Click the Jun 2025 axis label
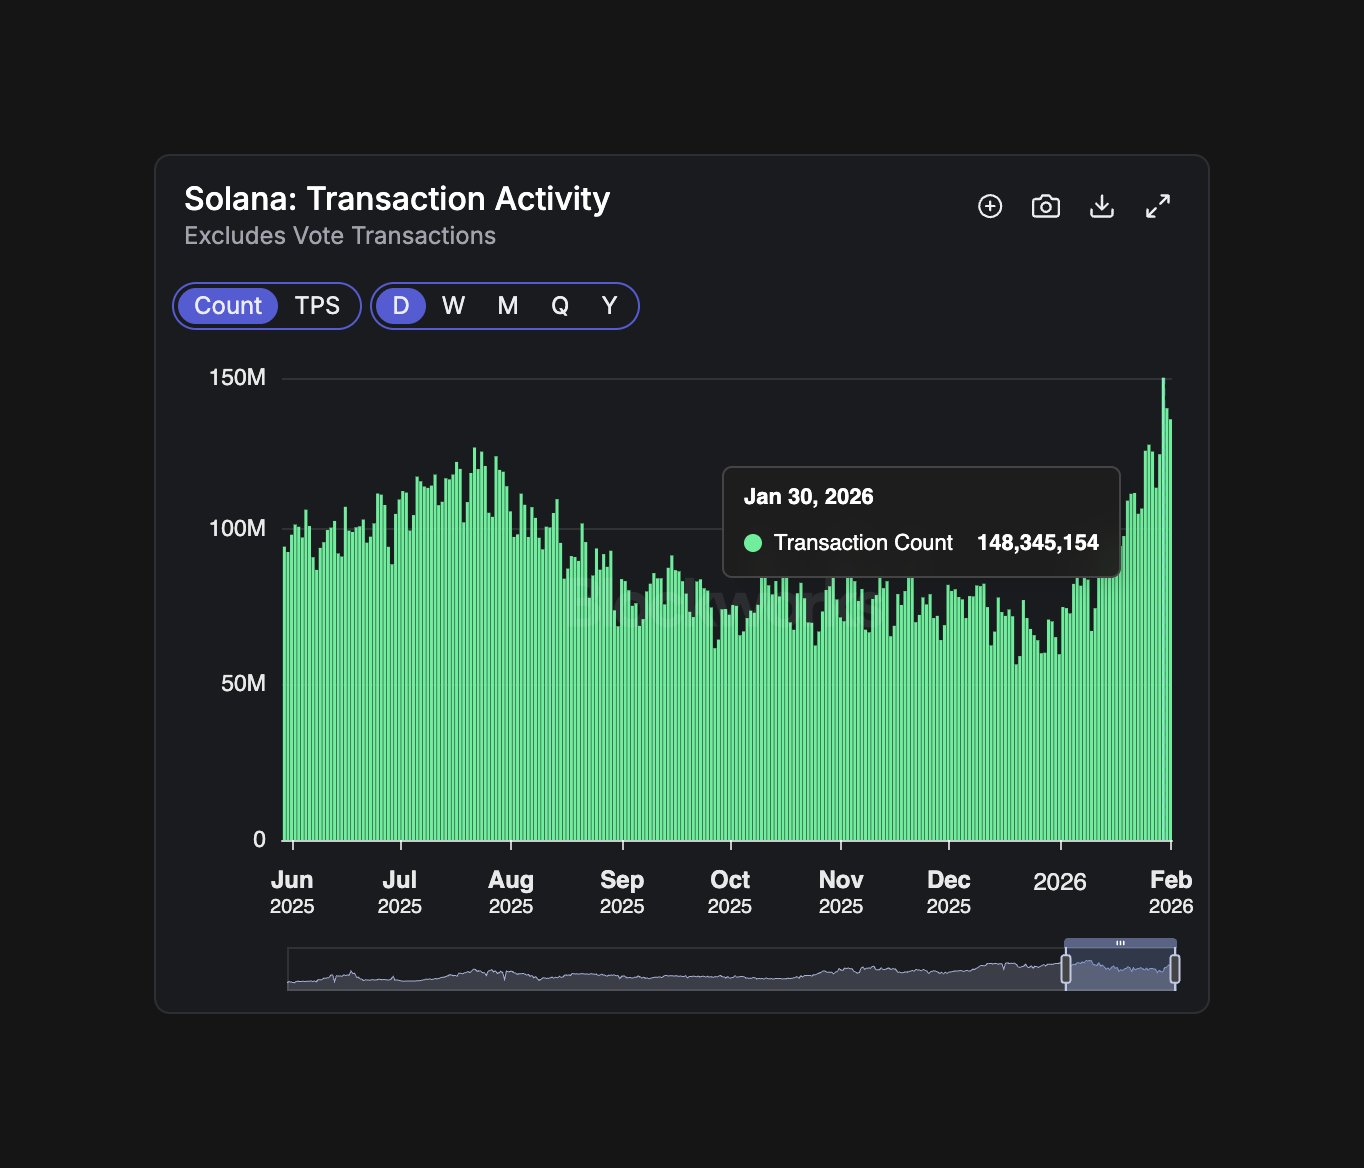 pyautogui.click(x=292, y=892)
